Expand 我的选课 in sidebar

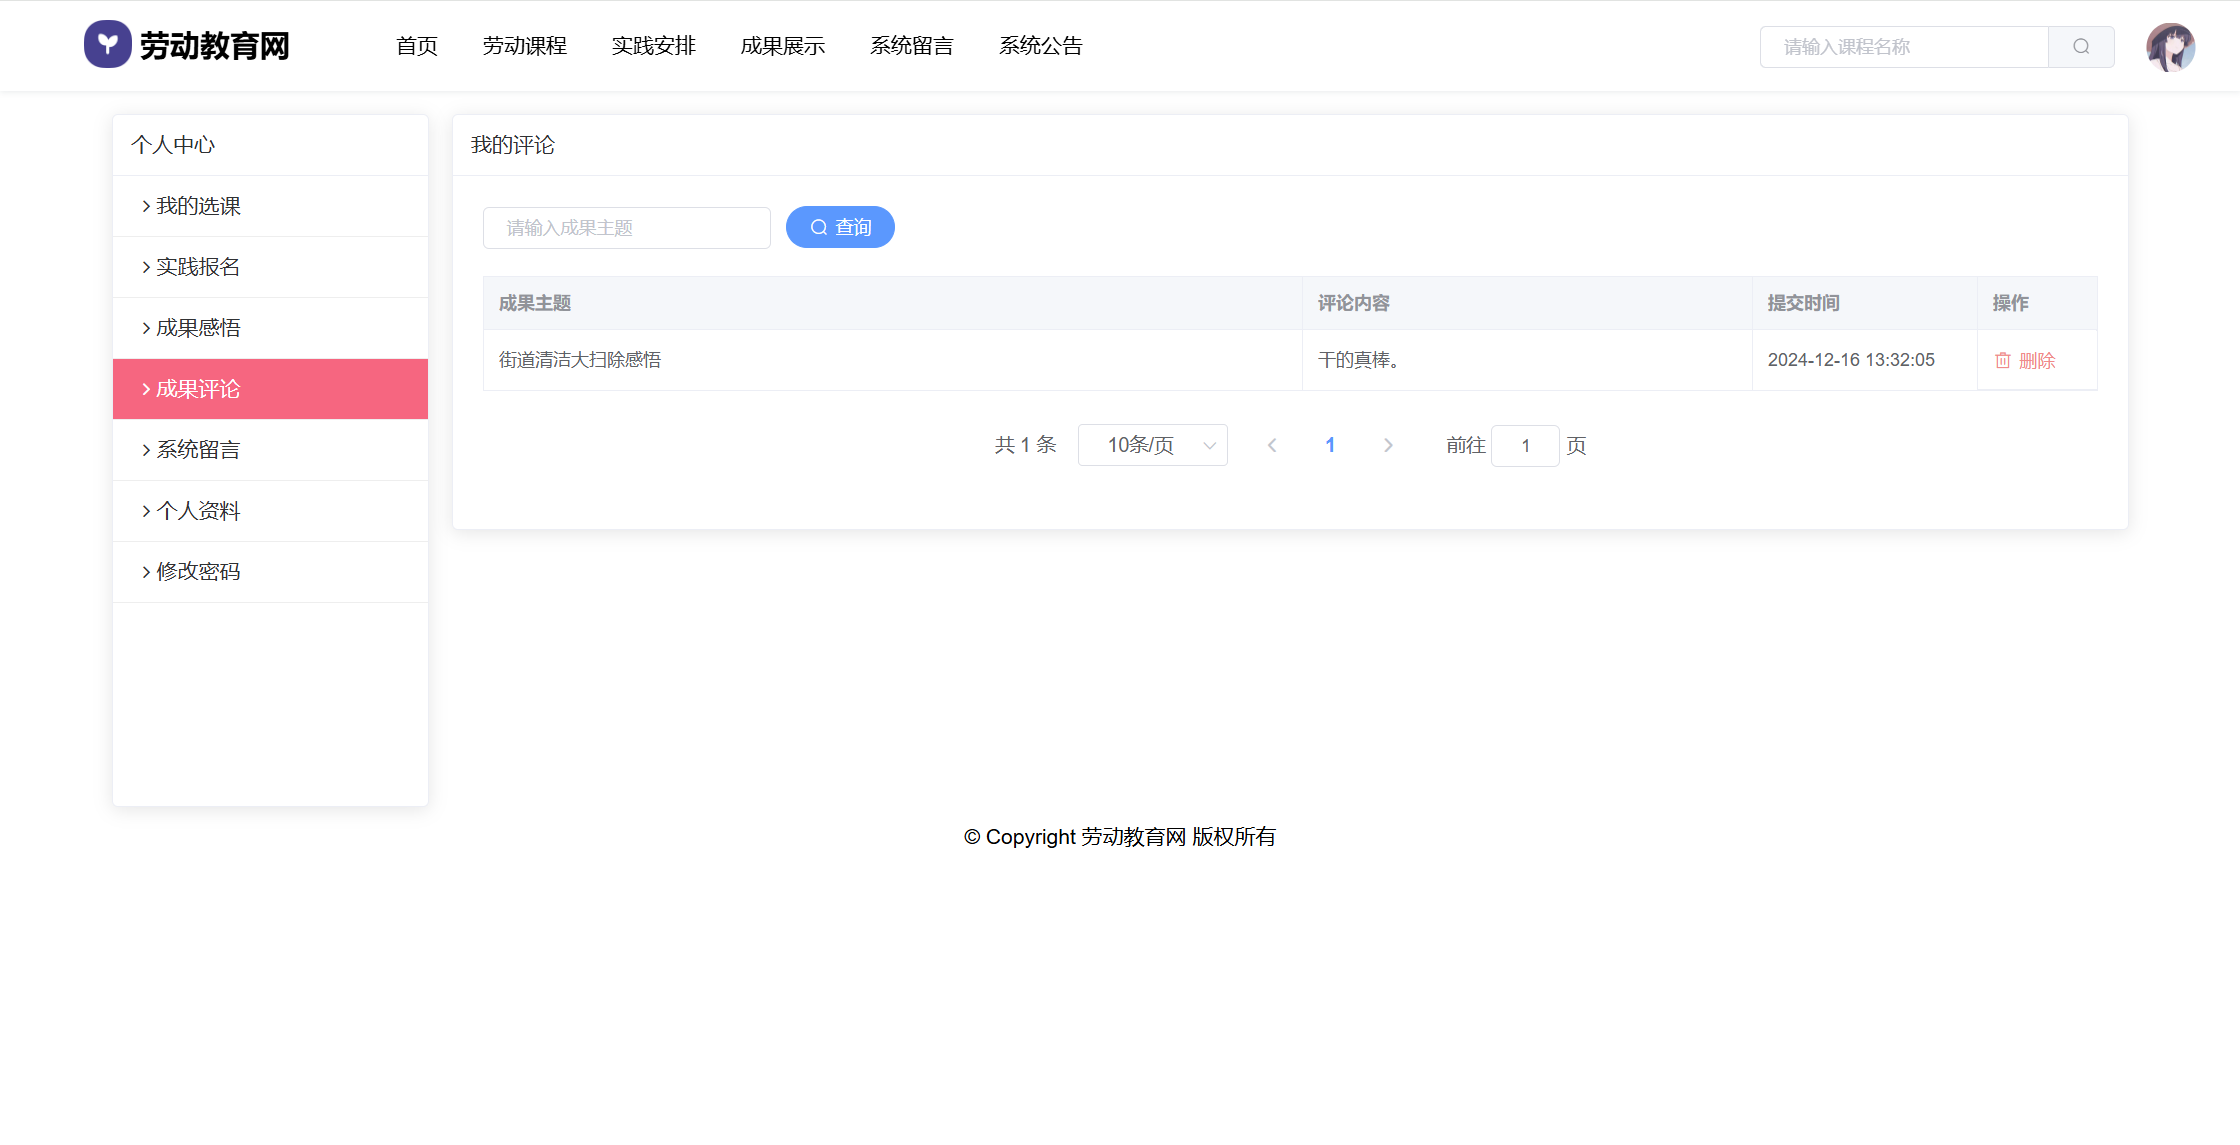tap(198, 206)
